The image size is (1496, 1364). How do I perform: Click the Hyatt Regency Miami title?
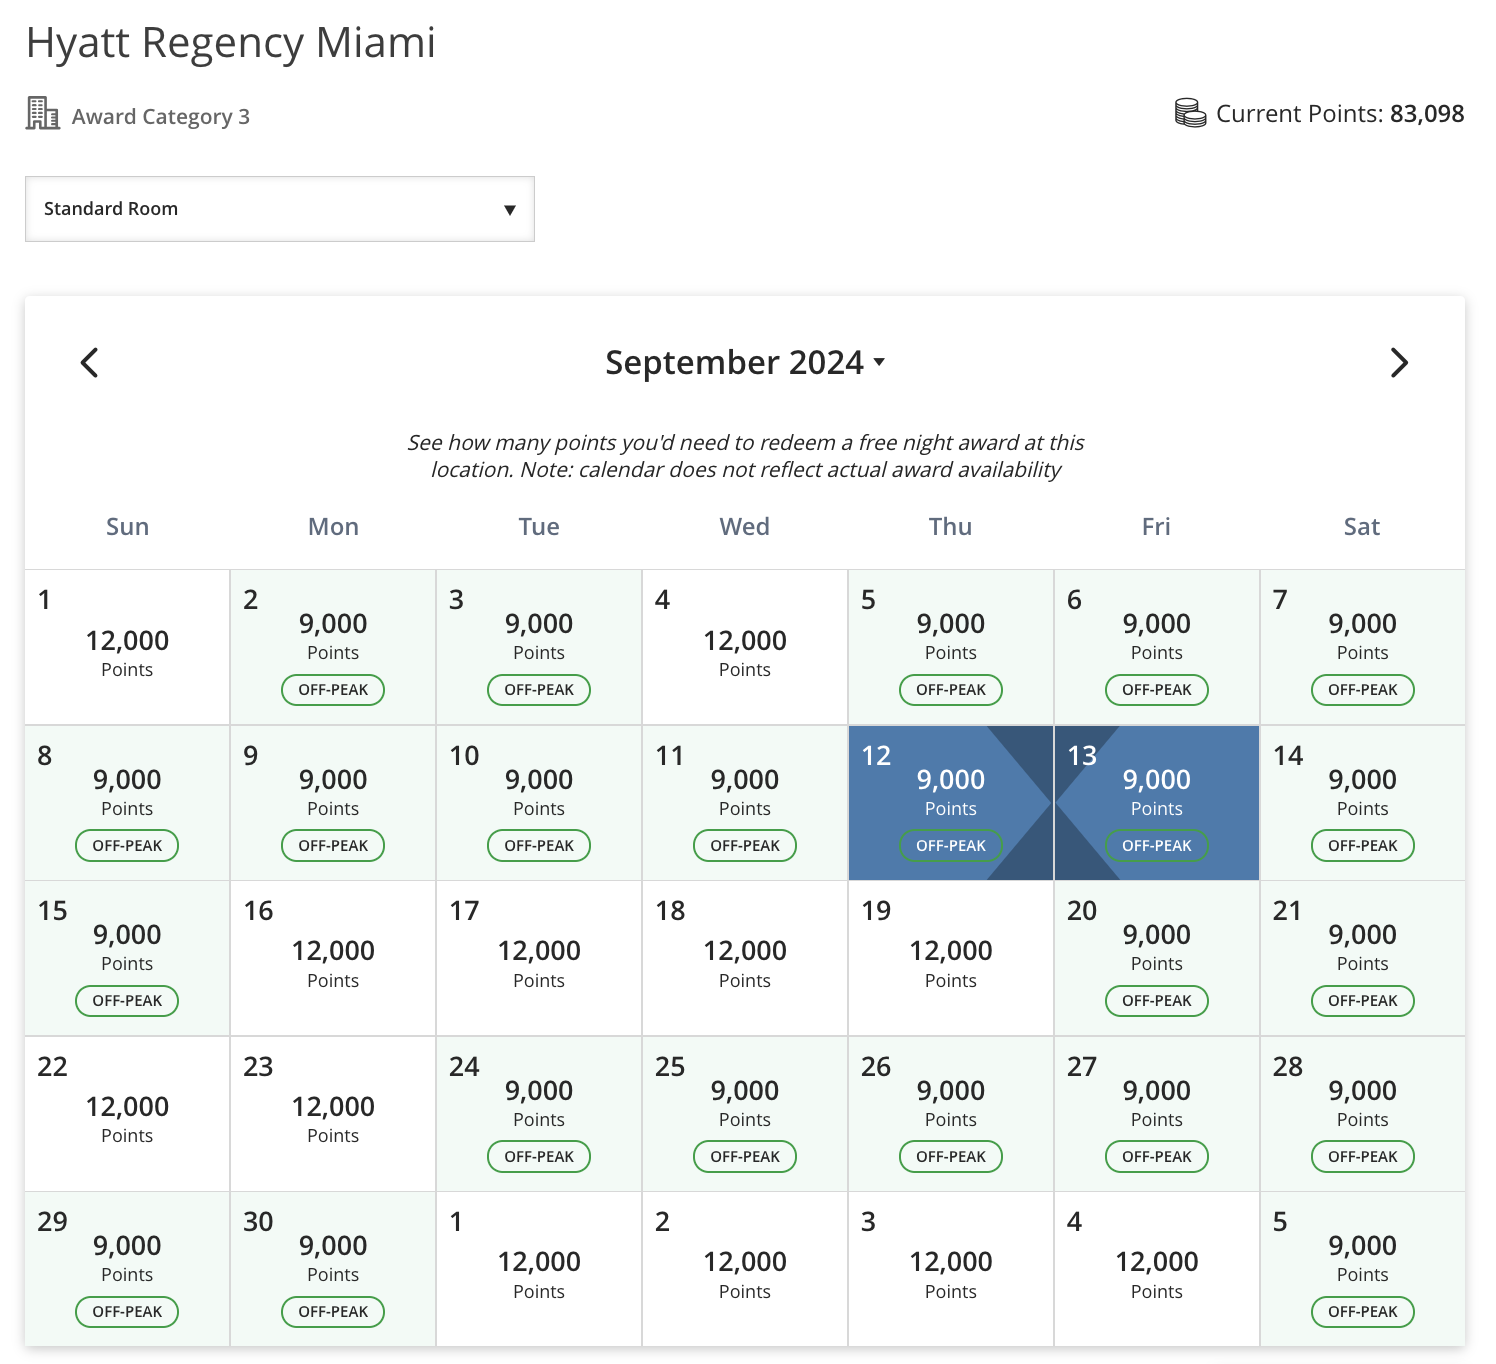click(231, 44)
